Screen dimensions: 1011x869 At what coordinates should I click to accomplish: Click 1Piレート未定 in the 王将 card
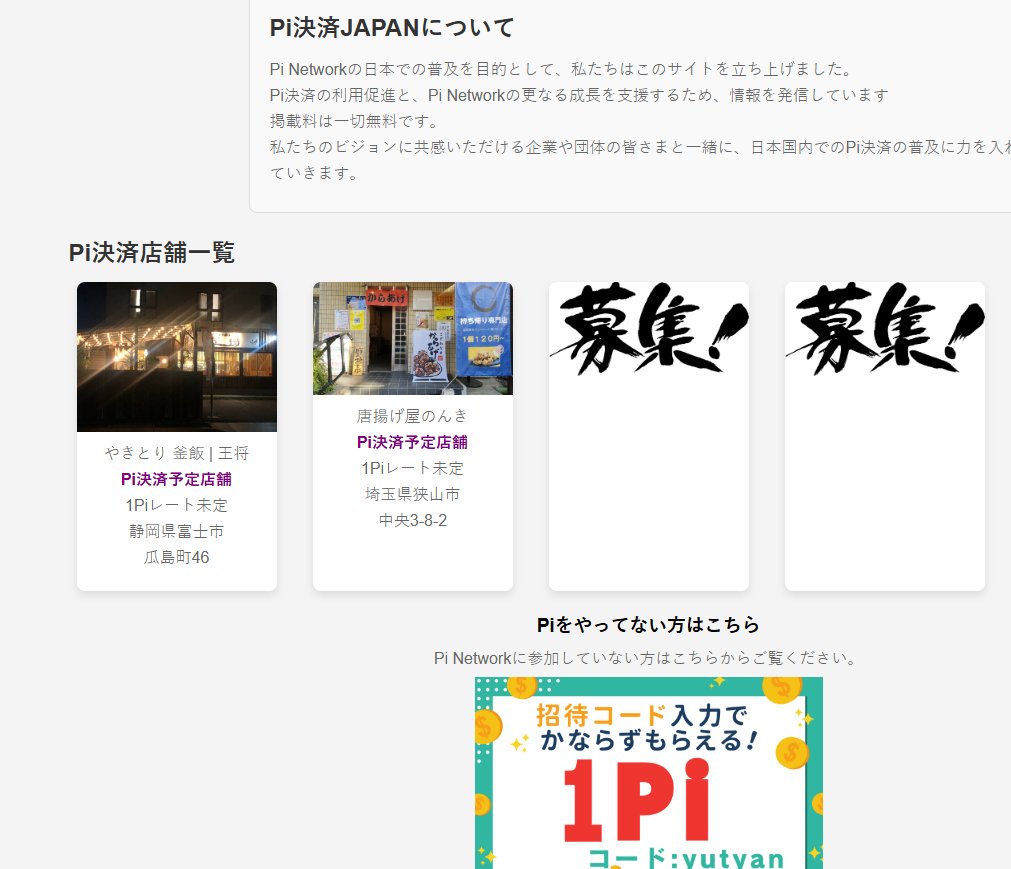177,505
